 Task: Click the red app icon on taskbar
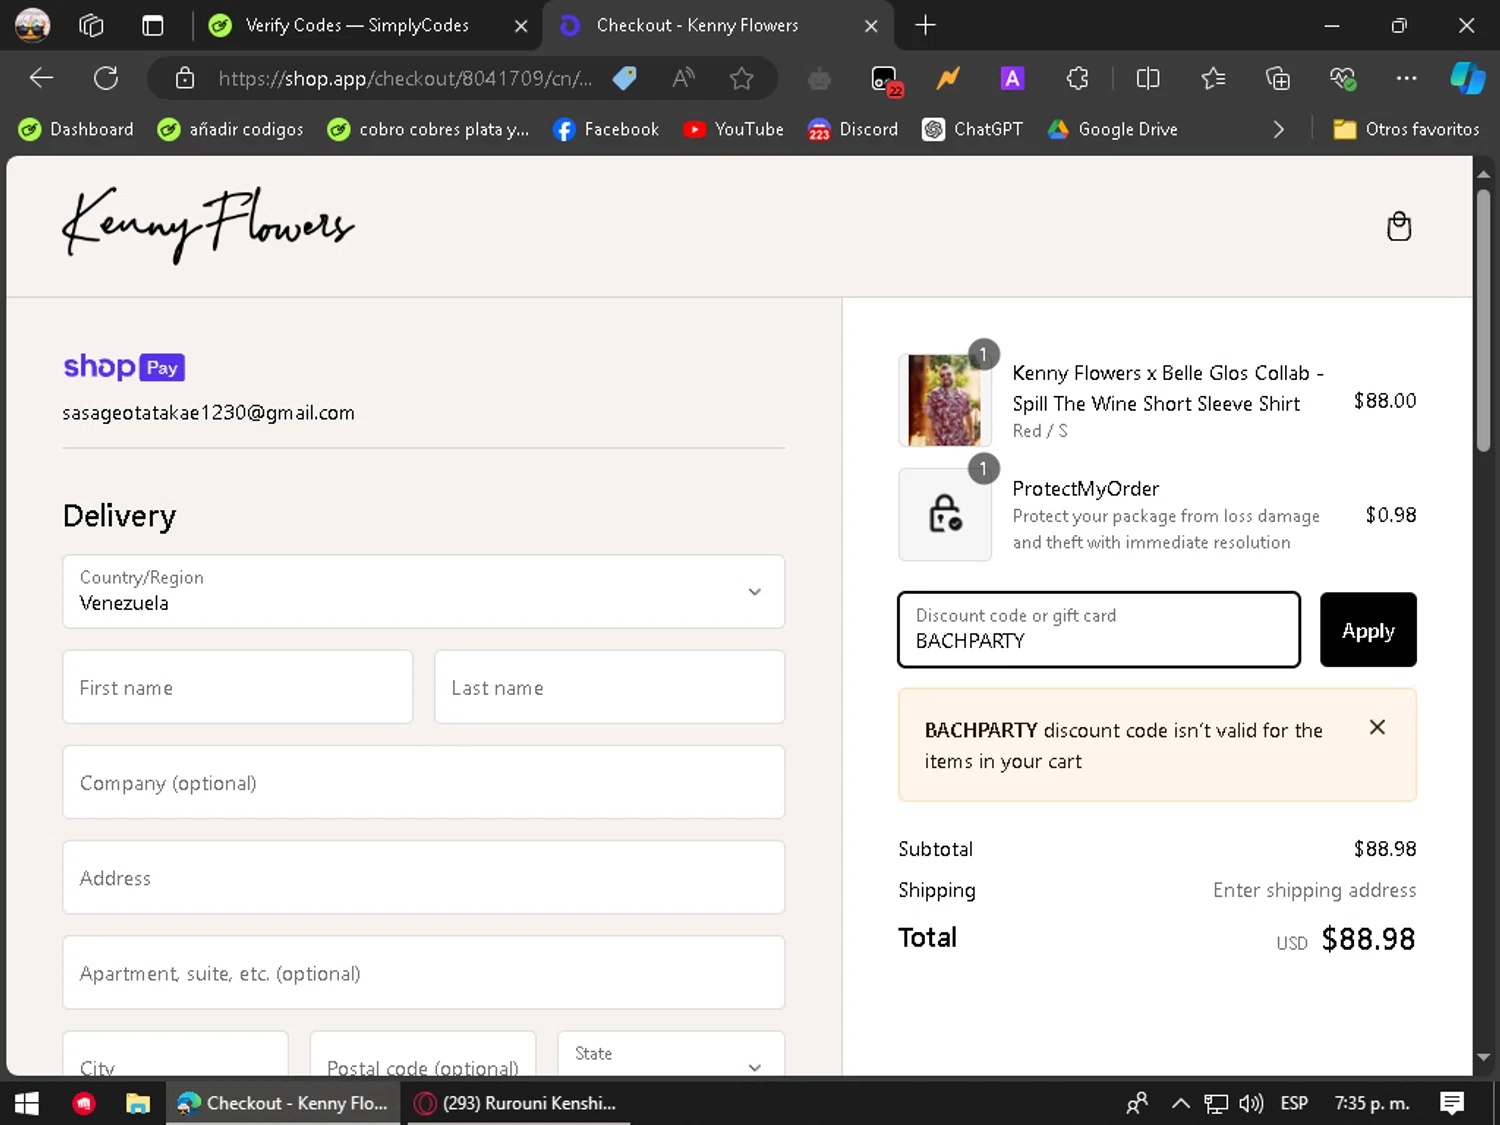[x=84, y=1103]
